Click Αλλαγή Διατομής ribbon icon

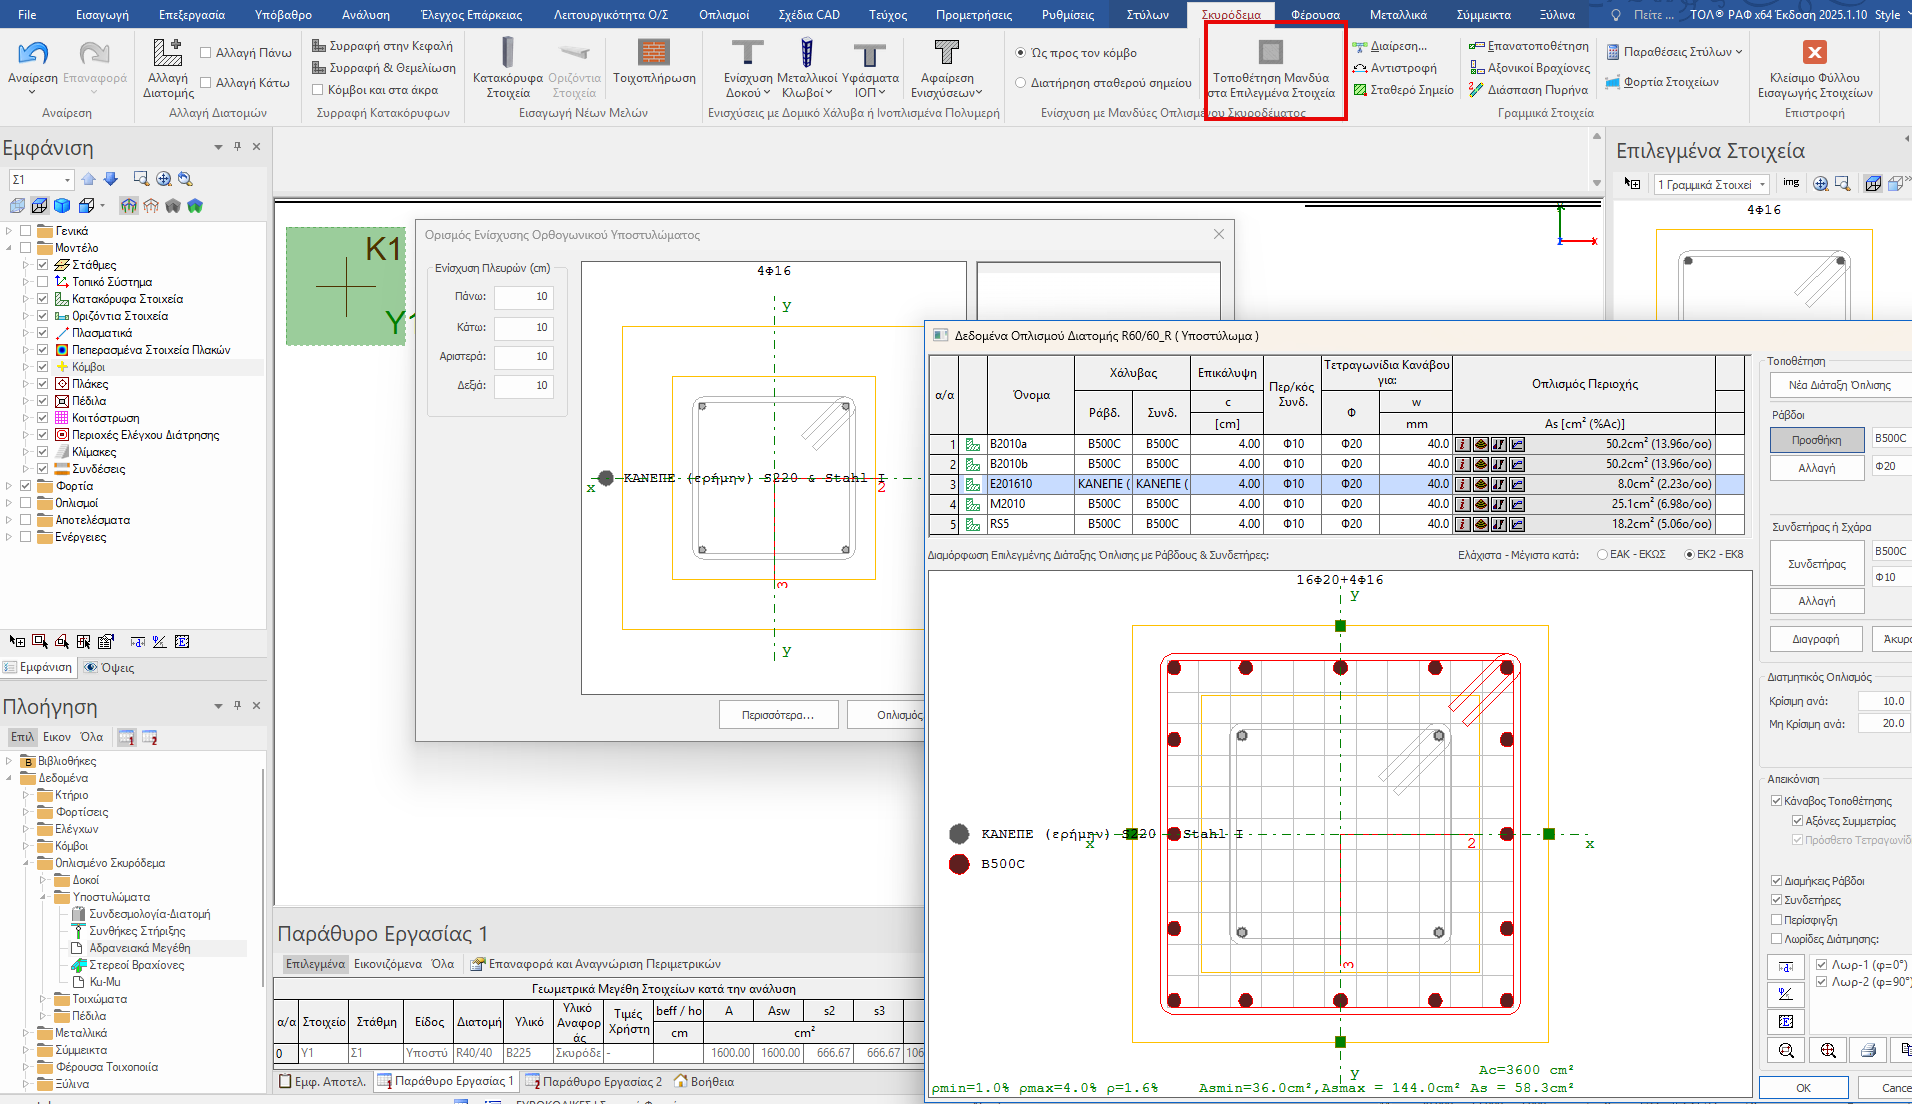167,54
